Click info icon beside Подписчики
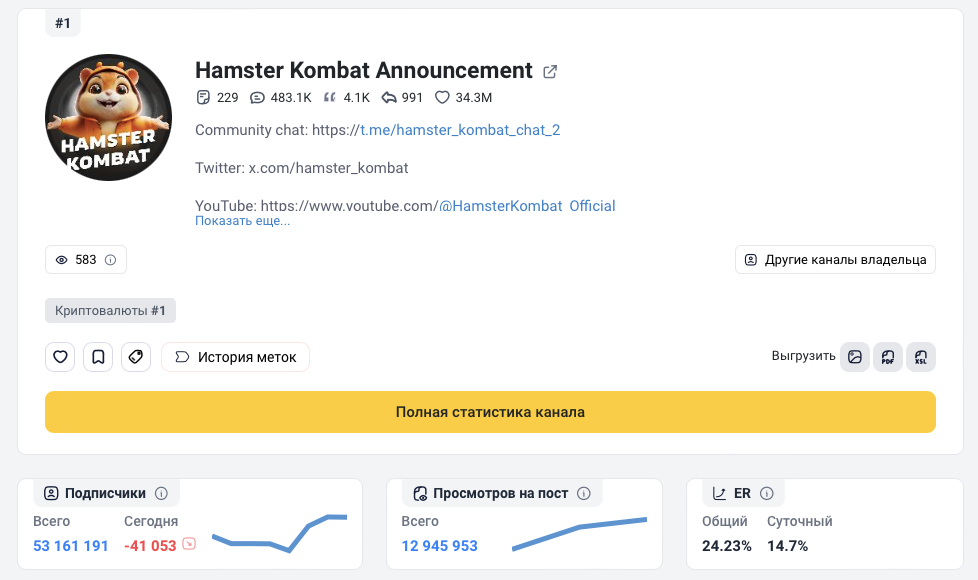The height and width of the screenshot is (580, 978). pyautogui.click(x=161, y=493)
